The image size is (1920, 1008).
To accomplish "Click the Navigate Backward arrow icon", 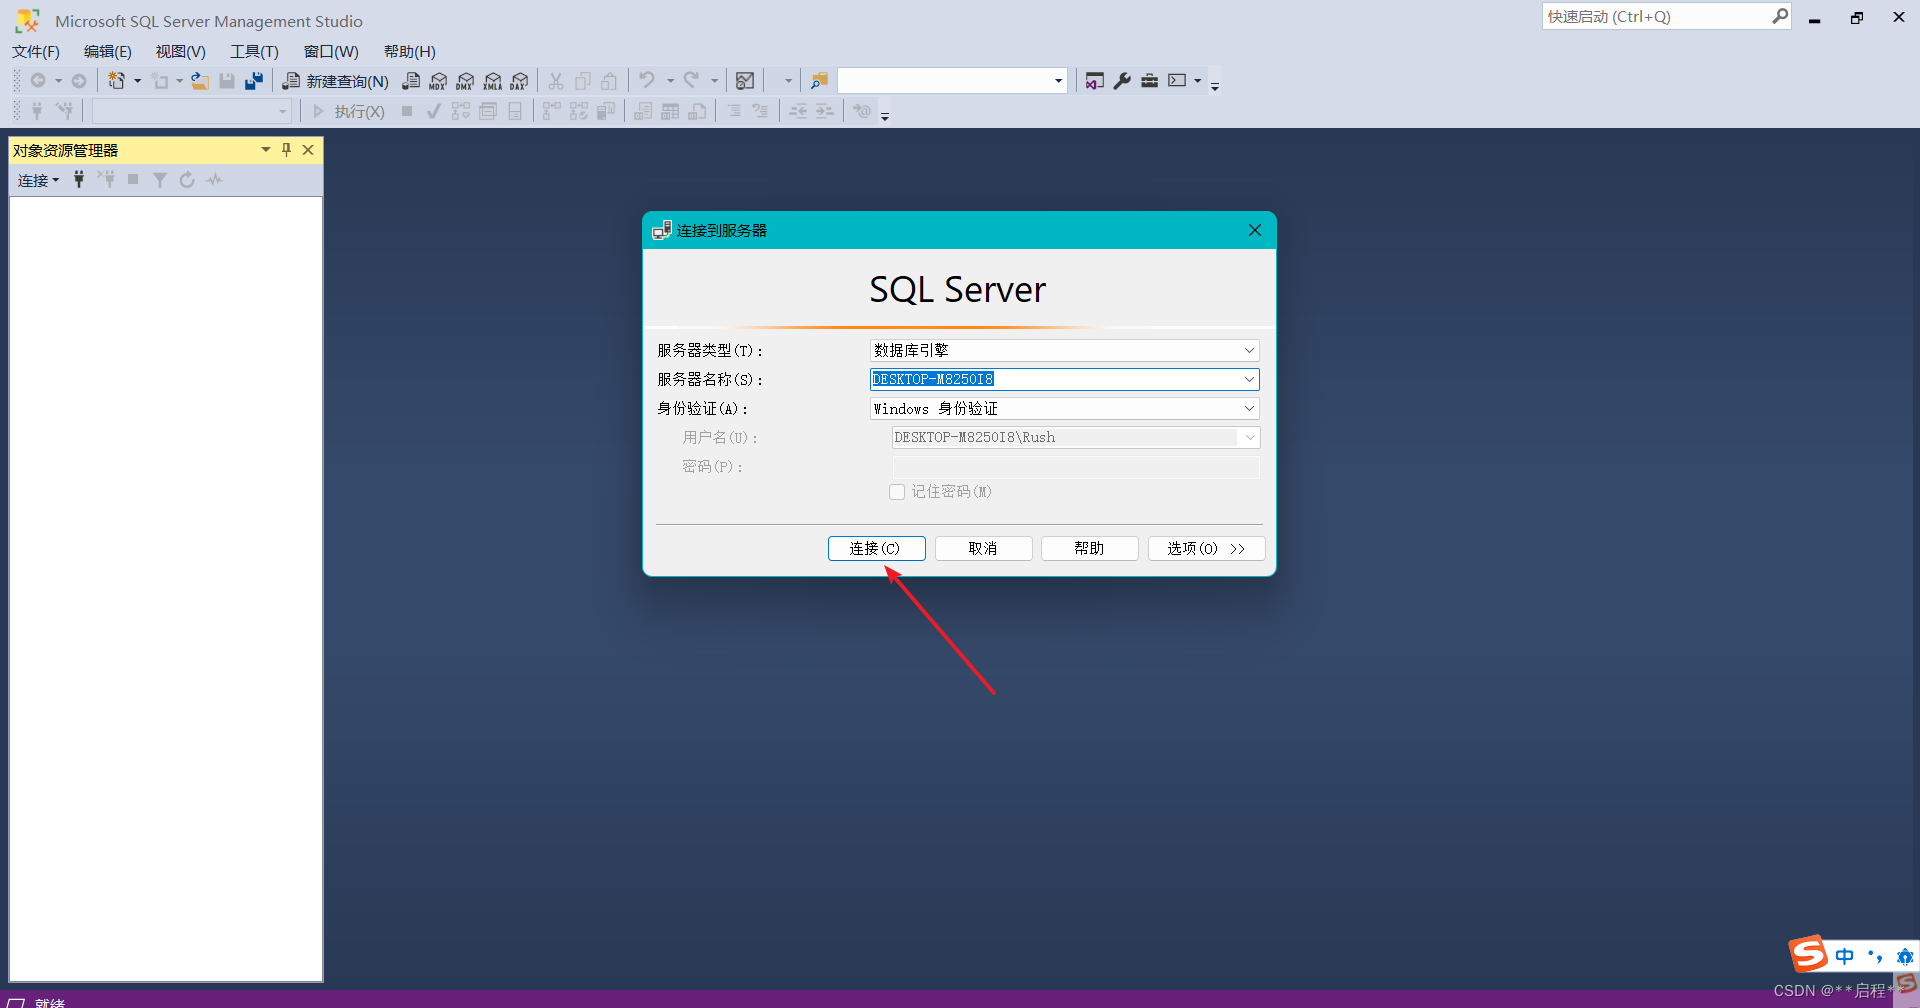I will (x=38, y=81).
